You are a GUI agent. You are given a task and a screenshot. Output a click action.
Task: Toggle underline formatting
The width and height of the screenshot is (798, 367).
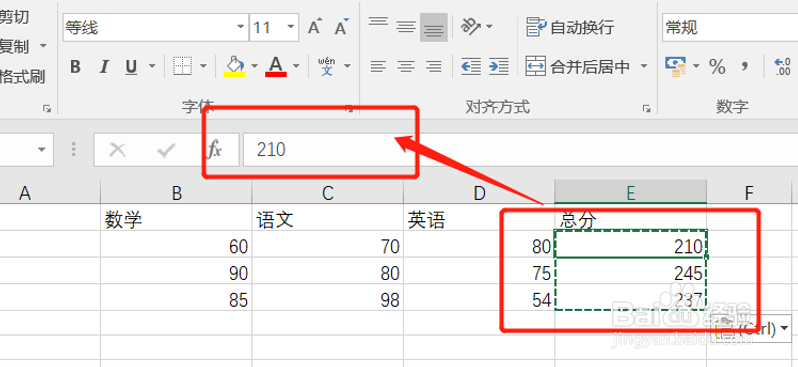pos(131,67)
